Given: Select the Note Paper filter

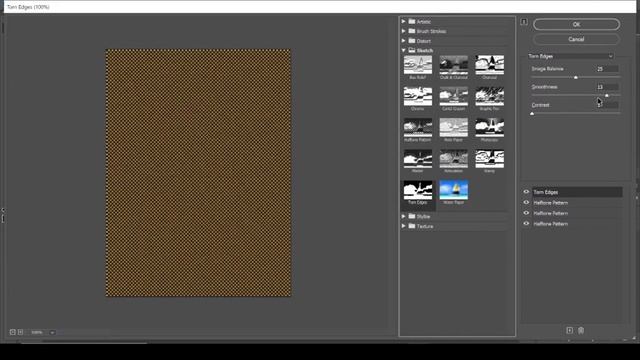Looking at the screenshot, I should (x=453, y=128).
